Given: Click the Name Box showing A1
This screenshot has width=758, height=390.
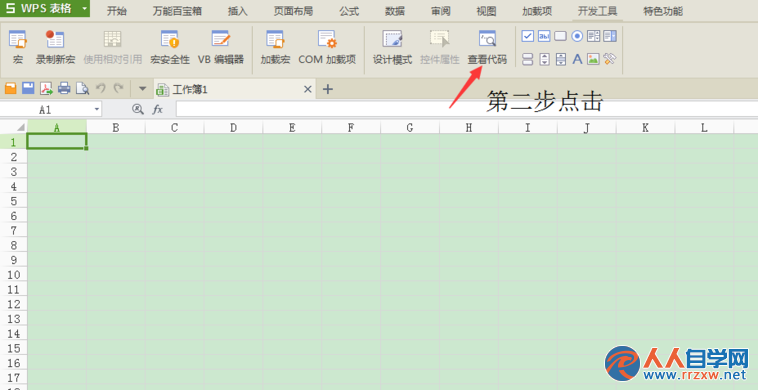Looking at the screenshot, I should (x=45, y=110).
